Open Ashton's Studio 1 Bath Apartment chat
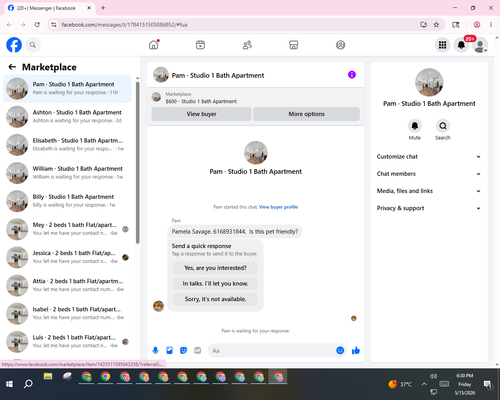Image resolution: width=500 pixels, height=400 pixels. (x=67, y=116)
